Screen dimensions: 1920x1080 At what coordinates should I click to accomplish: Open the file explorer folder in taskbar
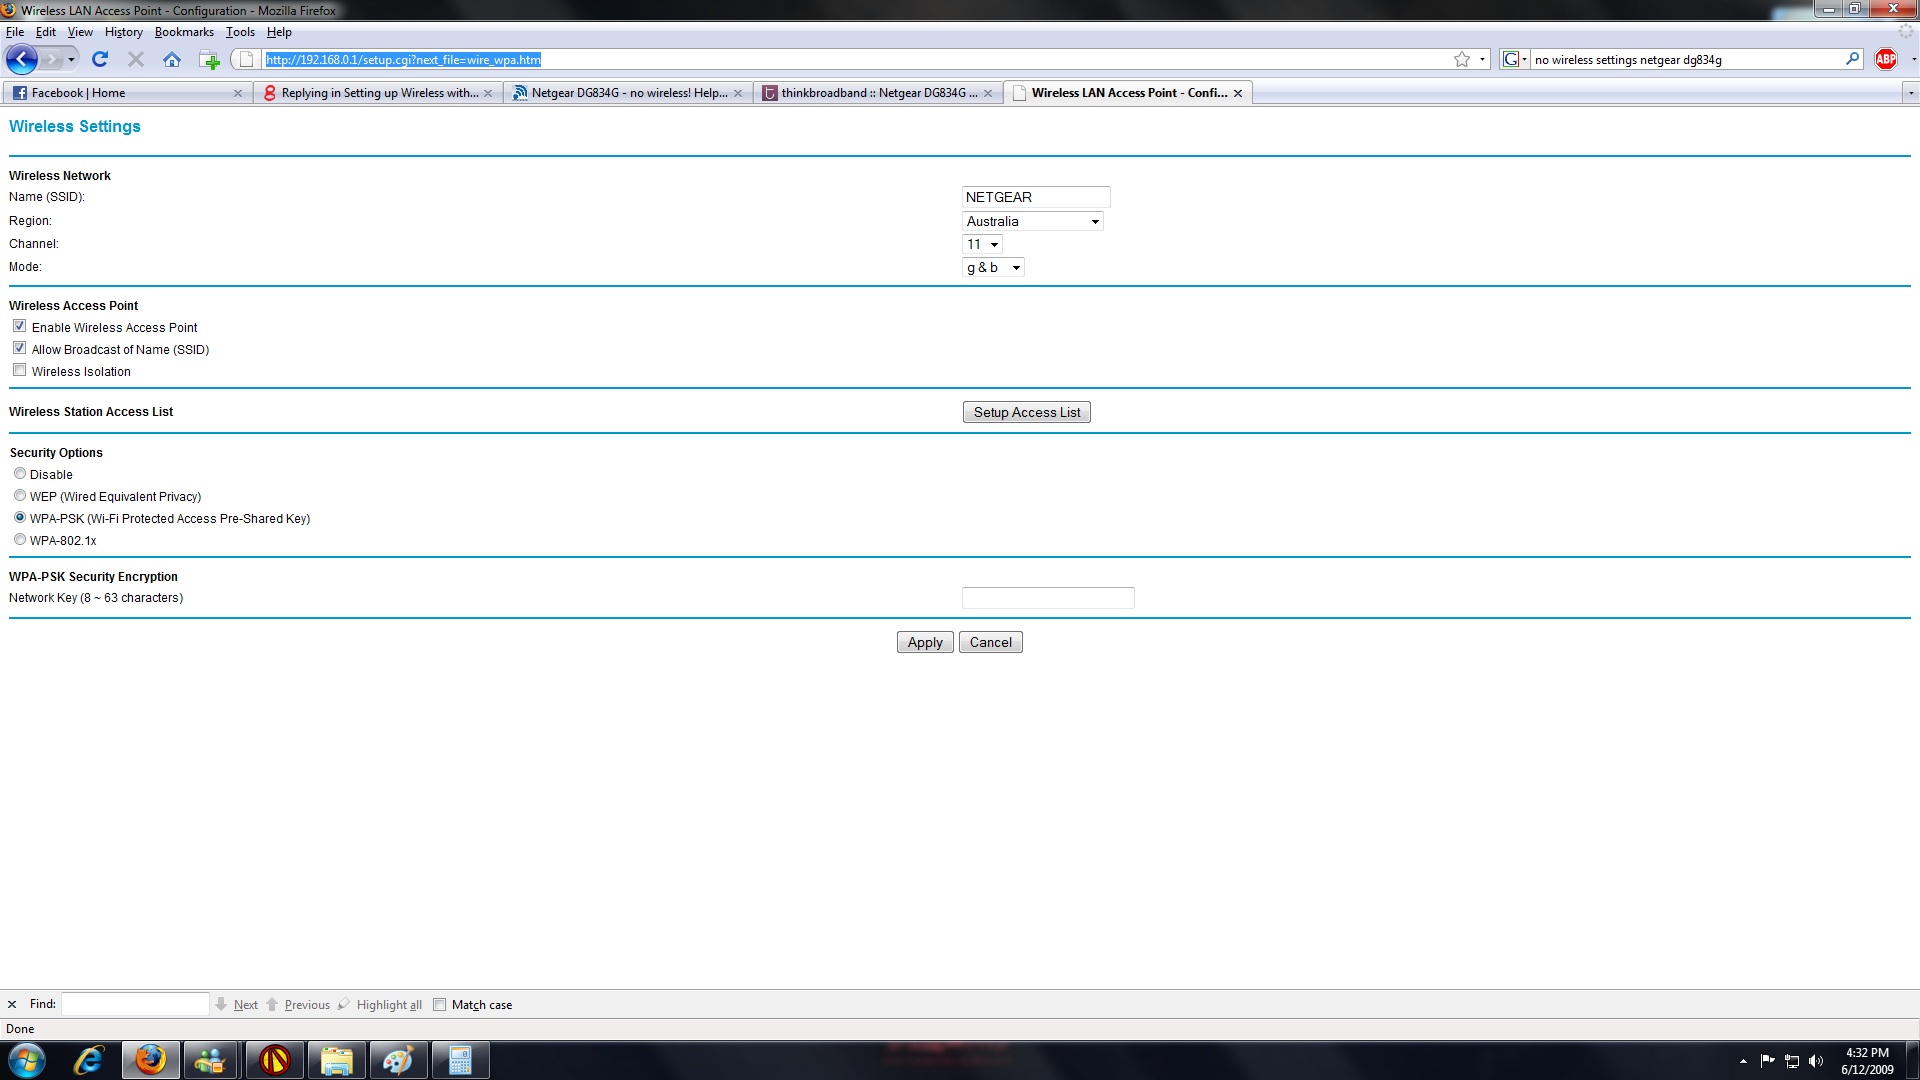pos(336,1060)
